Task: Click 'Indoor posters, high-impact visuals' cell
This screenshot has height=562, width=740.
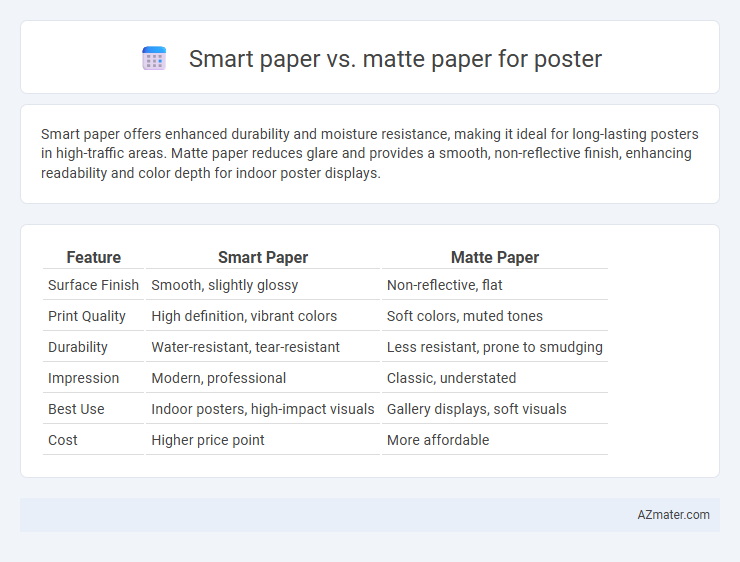Action: 263,409
